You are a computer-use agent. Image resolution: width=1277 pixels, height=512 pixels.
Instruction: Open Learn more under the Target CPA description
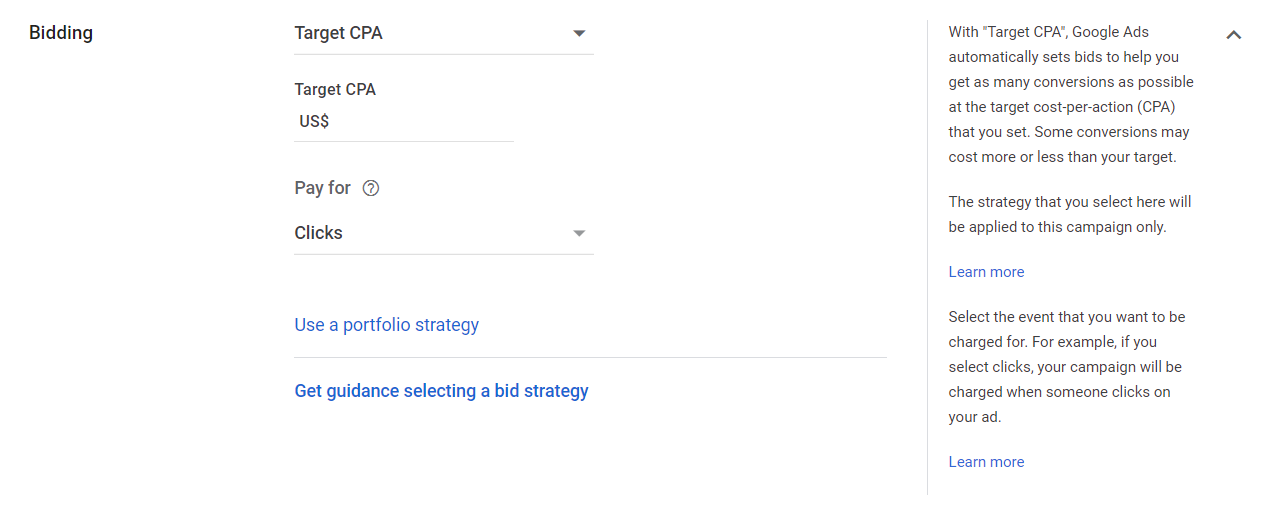pos(986,272)
